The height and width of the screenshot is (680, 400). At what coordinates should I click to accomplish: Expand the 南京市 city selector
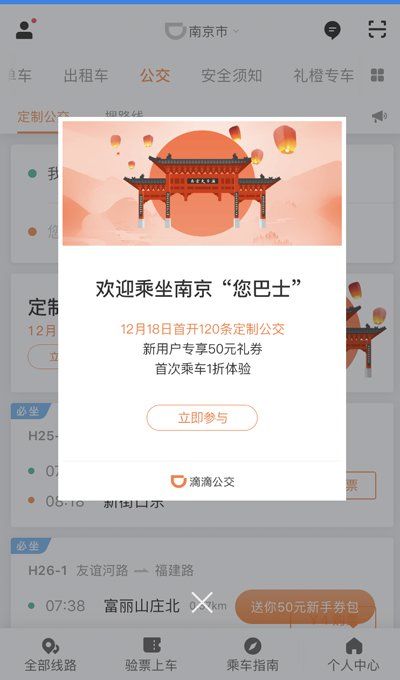pos(203,31)
